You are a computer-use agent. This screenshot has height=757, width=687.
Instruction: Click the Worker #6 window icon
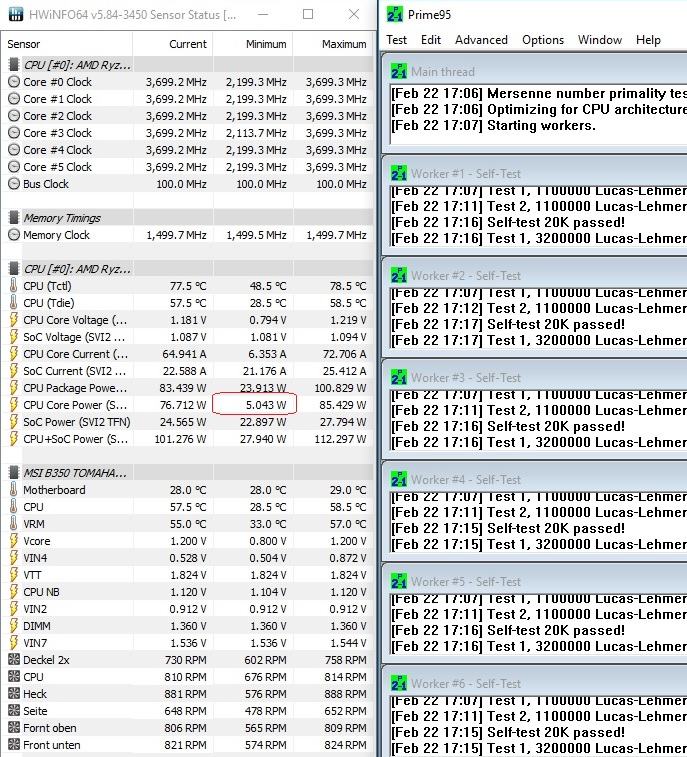399,683
